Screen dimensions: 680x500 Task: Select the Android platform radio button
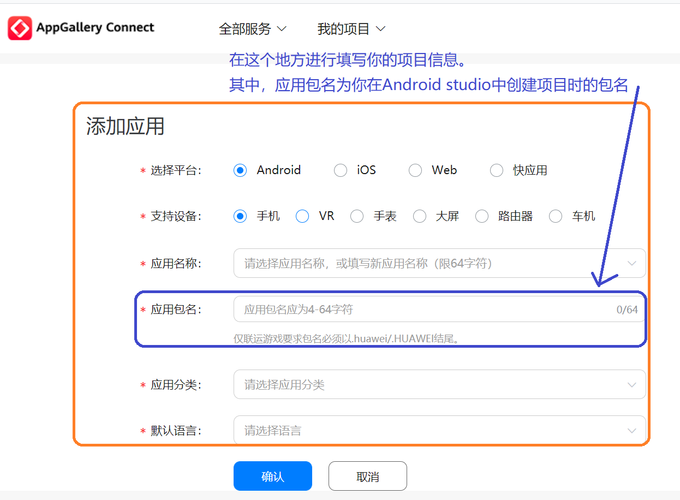[x=240, y=170]
